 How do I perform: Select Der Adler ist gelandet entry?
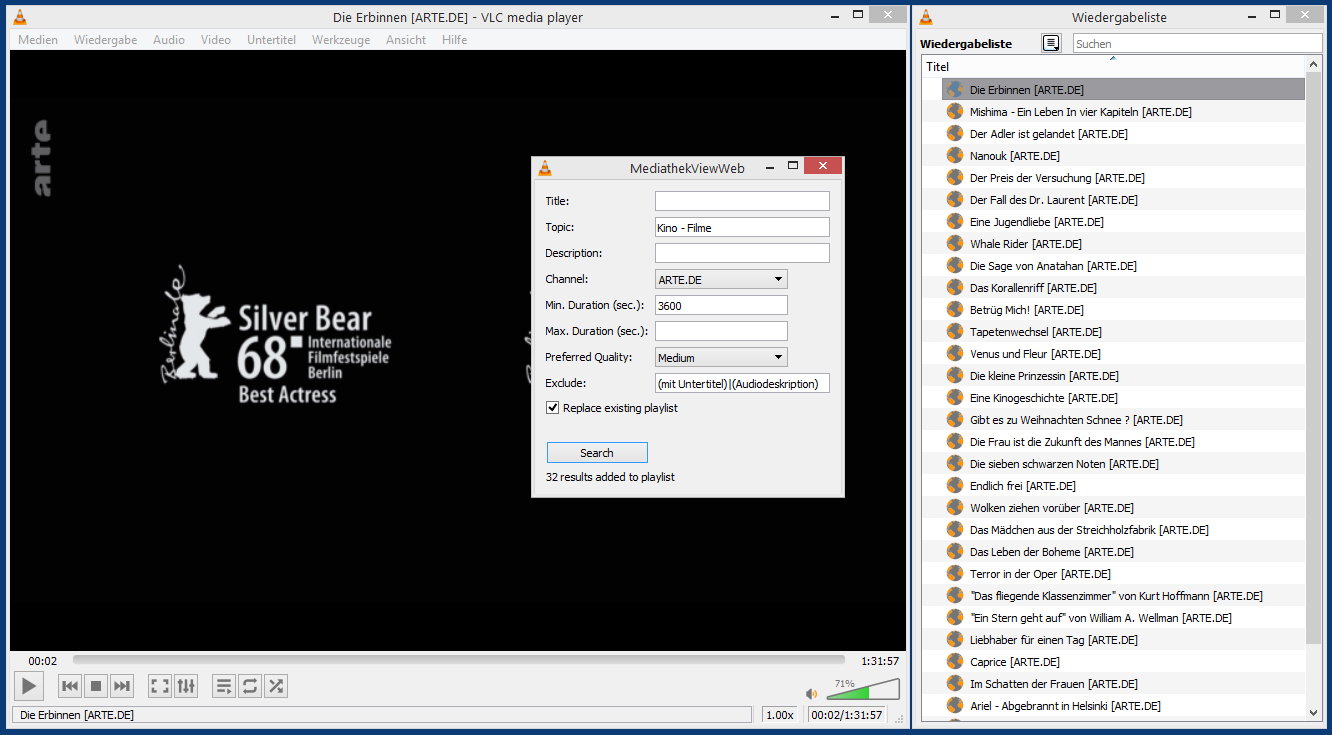coord(1123,134)
